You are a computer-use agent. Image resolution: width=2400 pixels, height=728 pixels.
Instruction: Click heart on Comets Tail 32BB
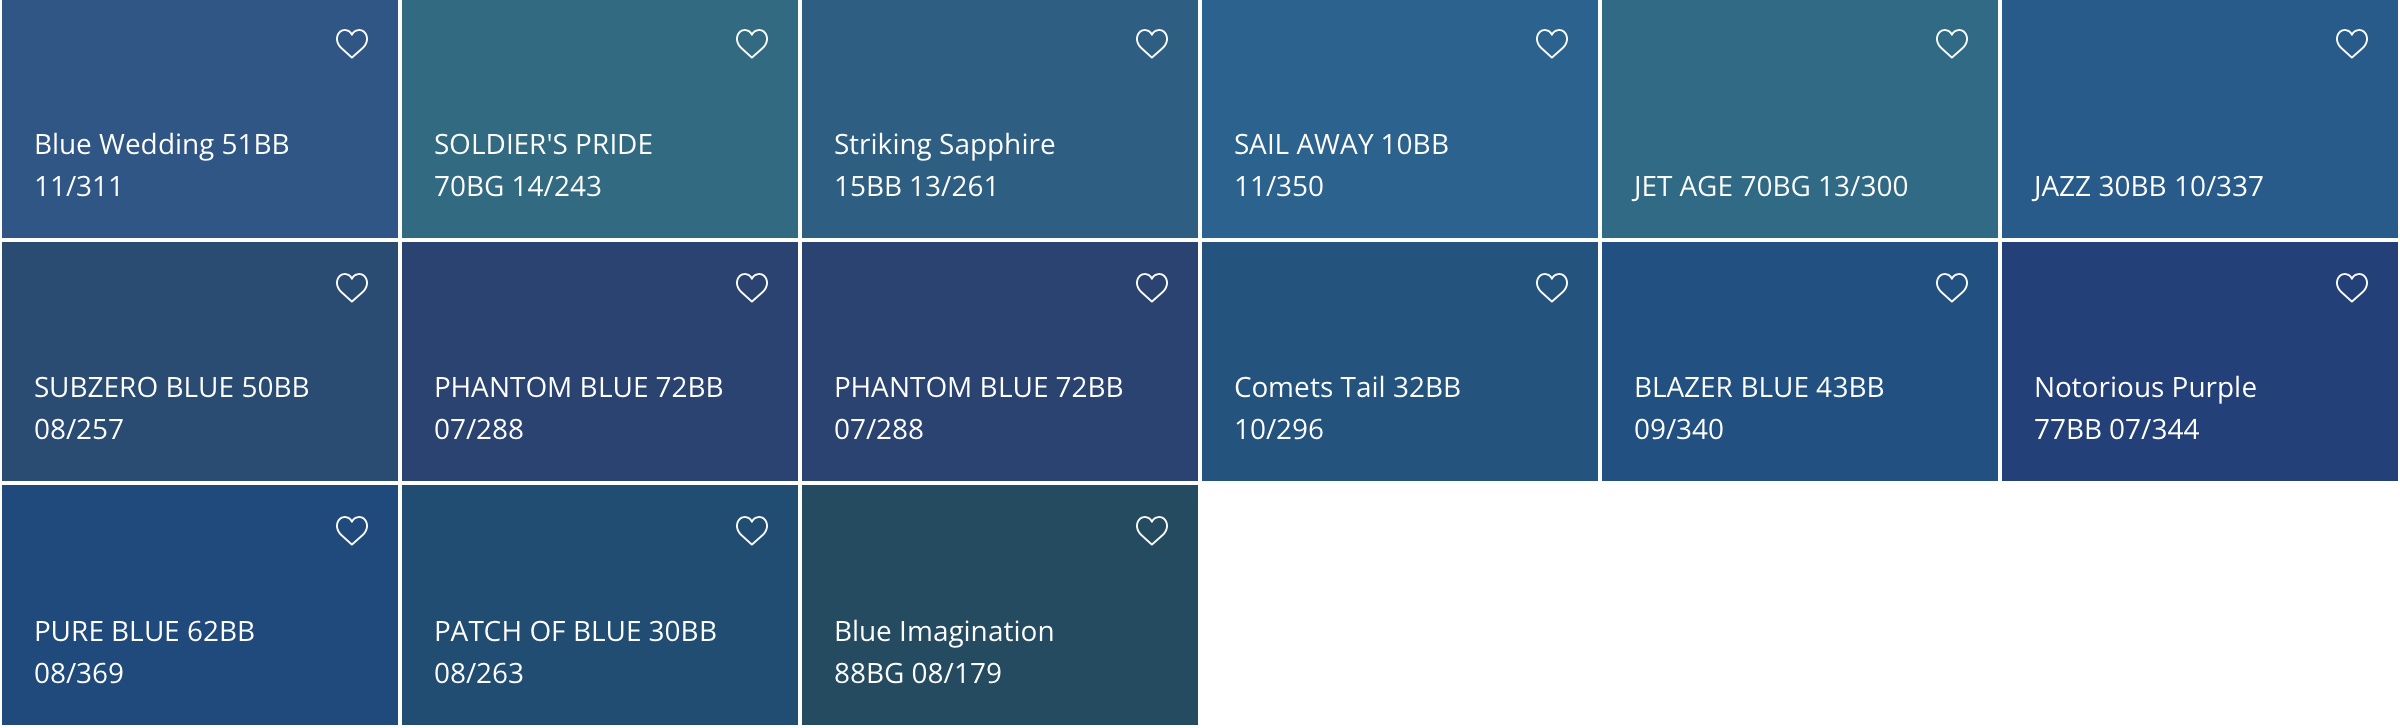point(1552,288)
